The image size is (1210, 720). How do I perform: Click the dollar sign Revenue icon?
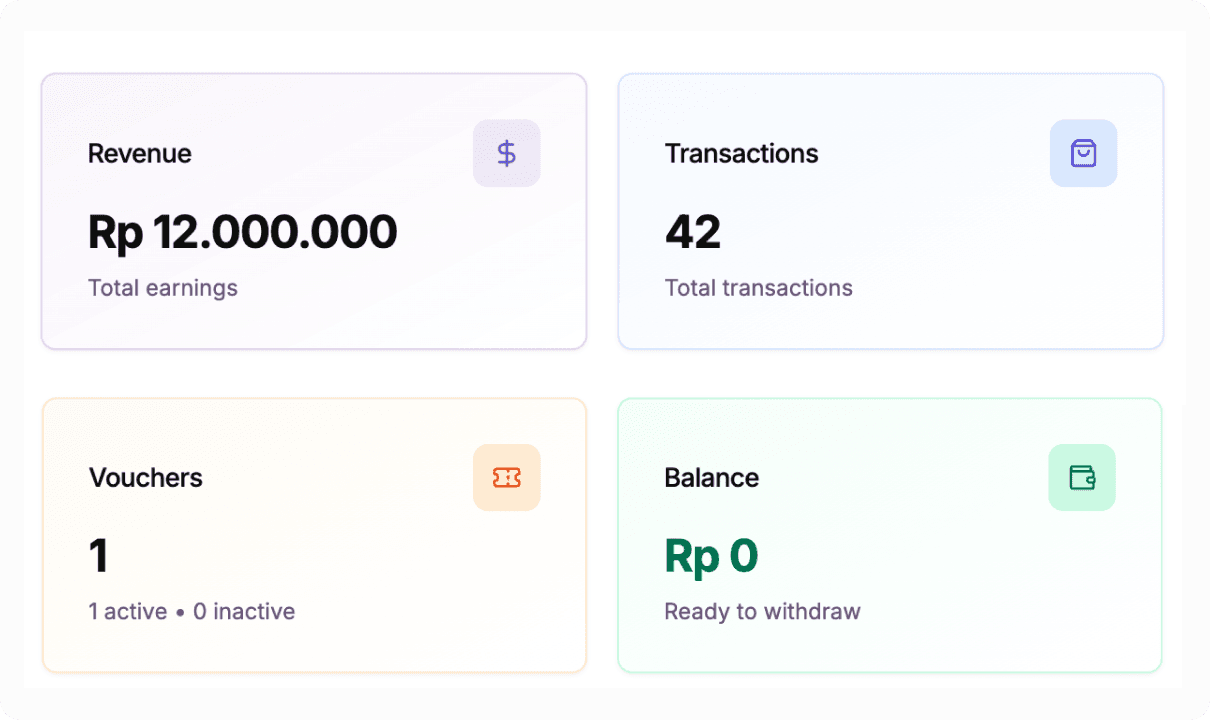tap(507, 153)
